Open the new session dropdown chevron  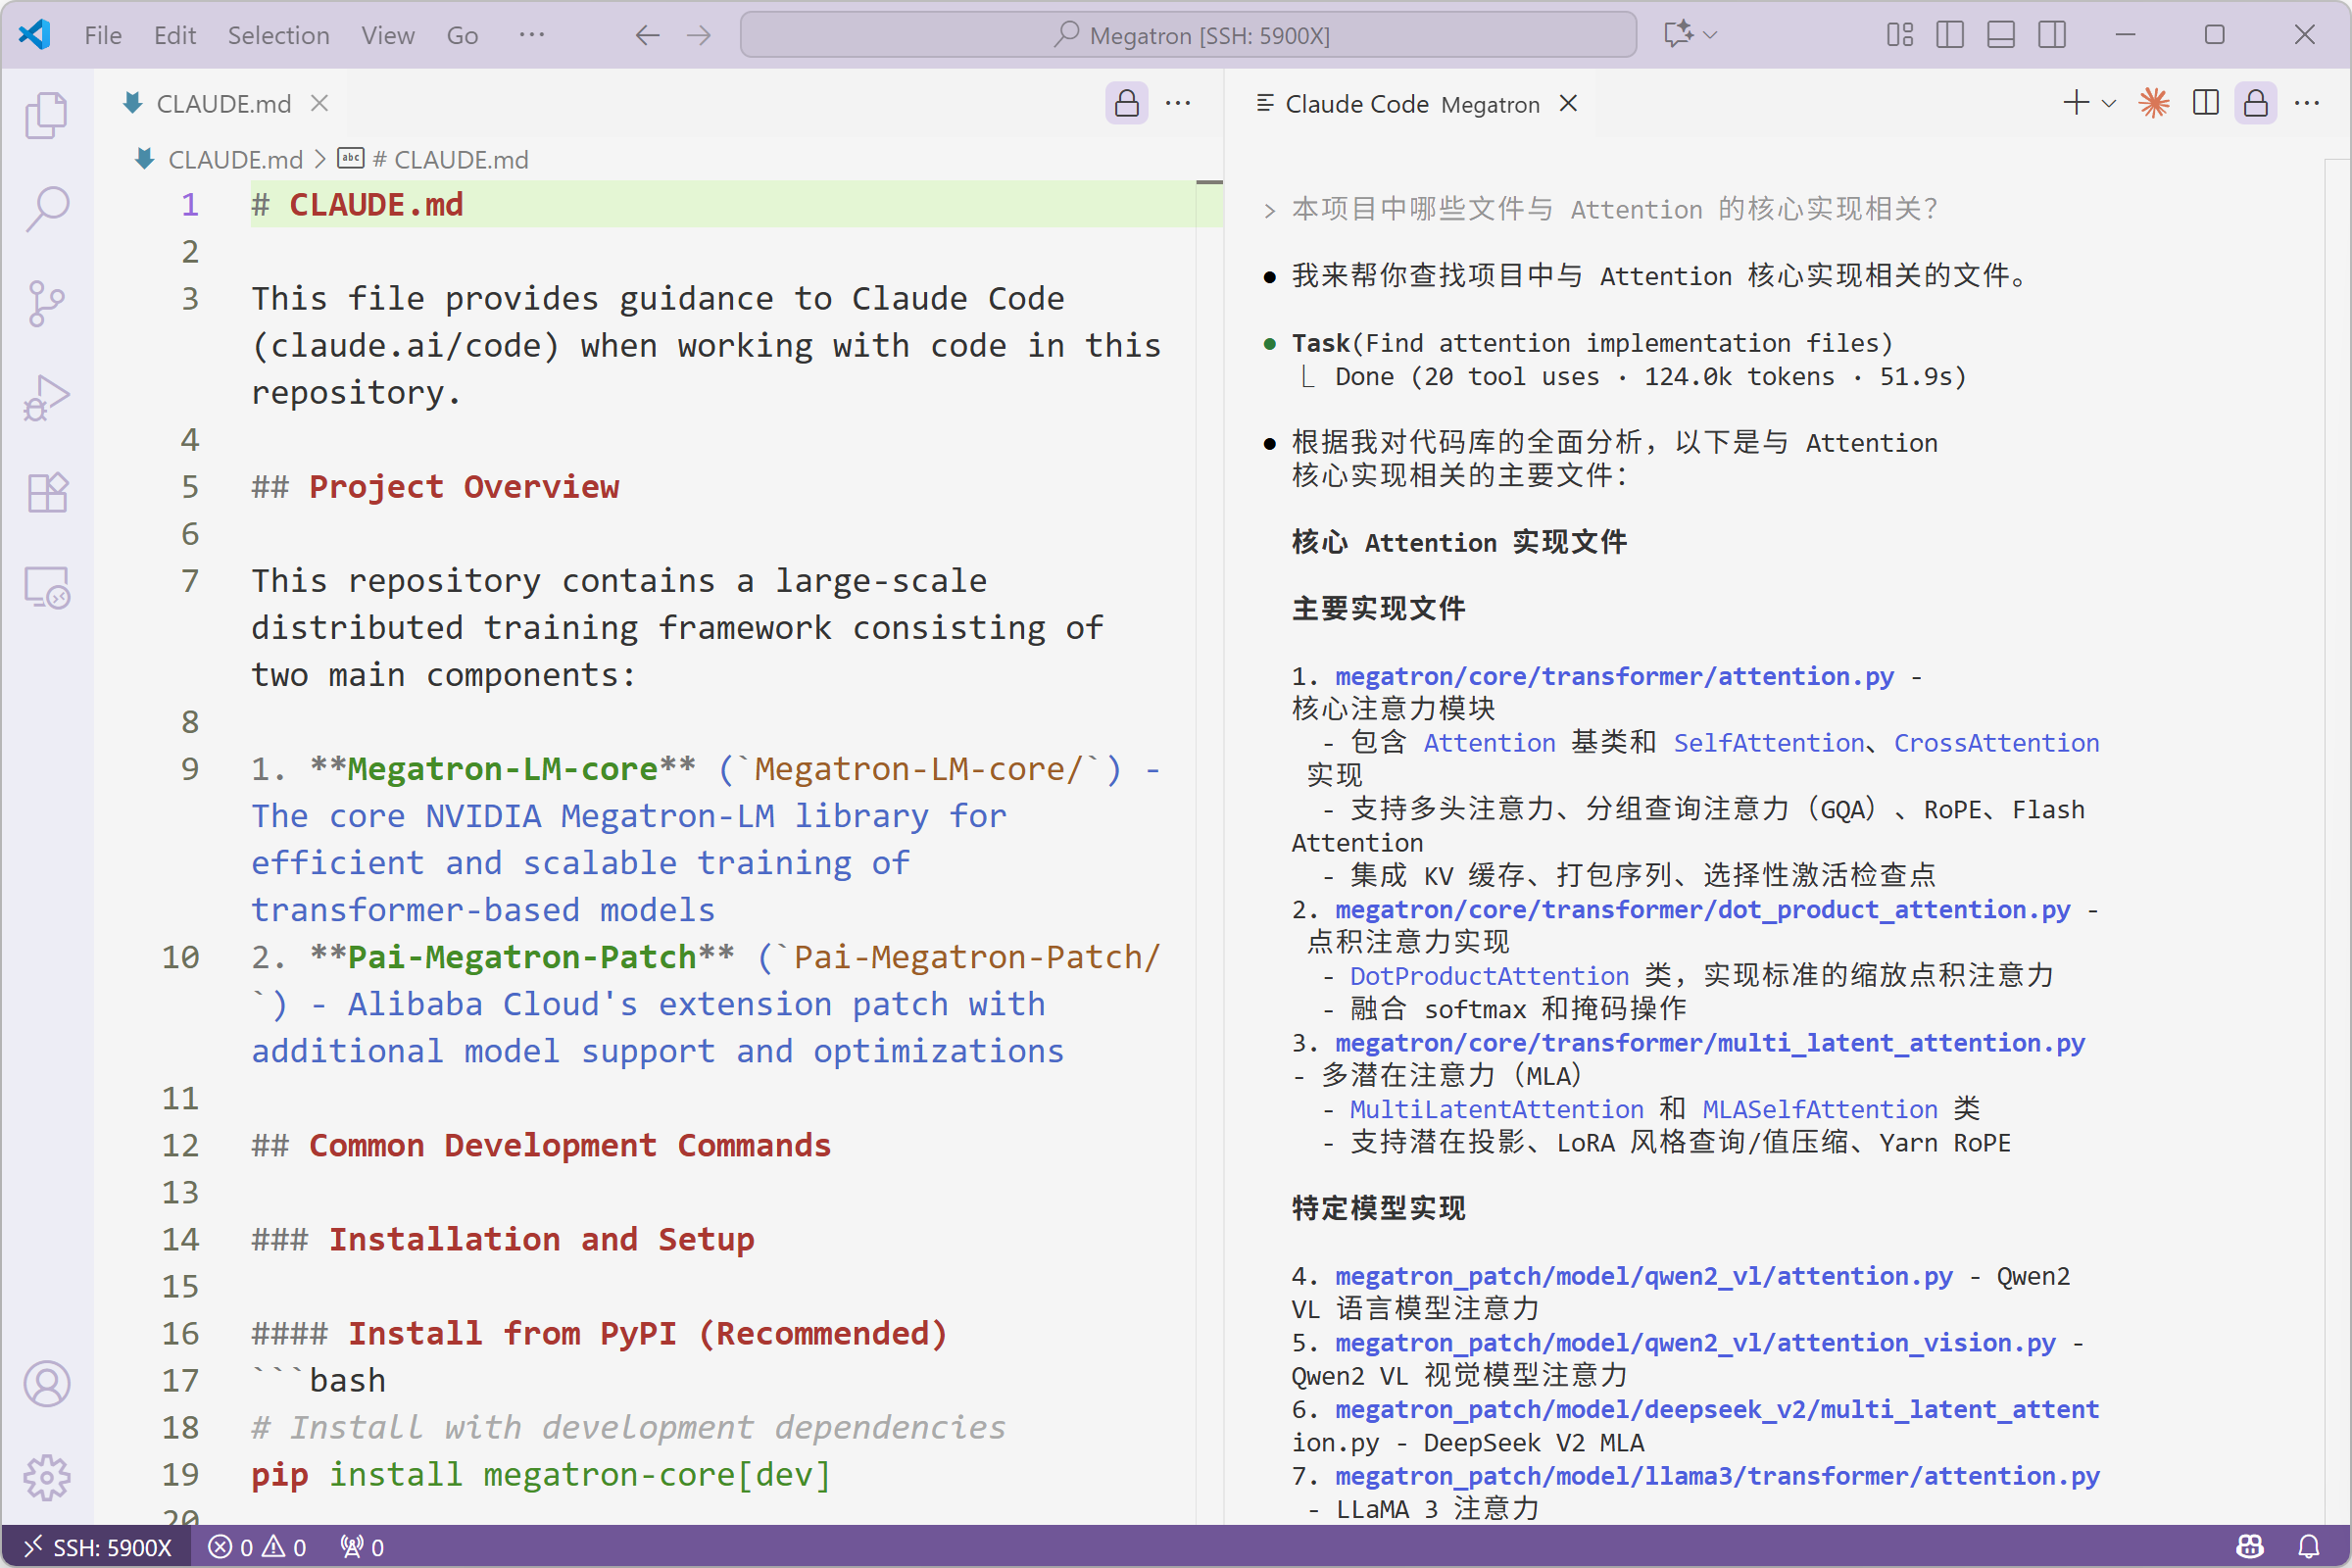pos(2109,103)
